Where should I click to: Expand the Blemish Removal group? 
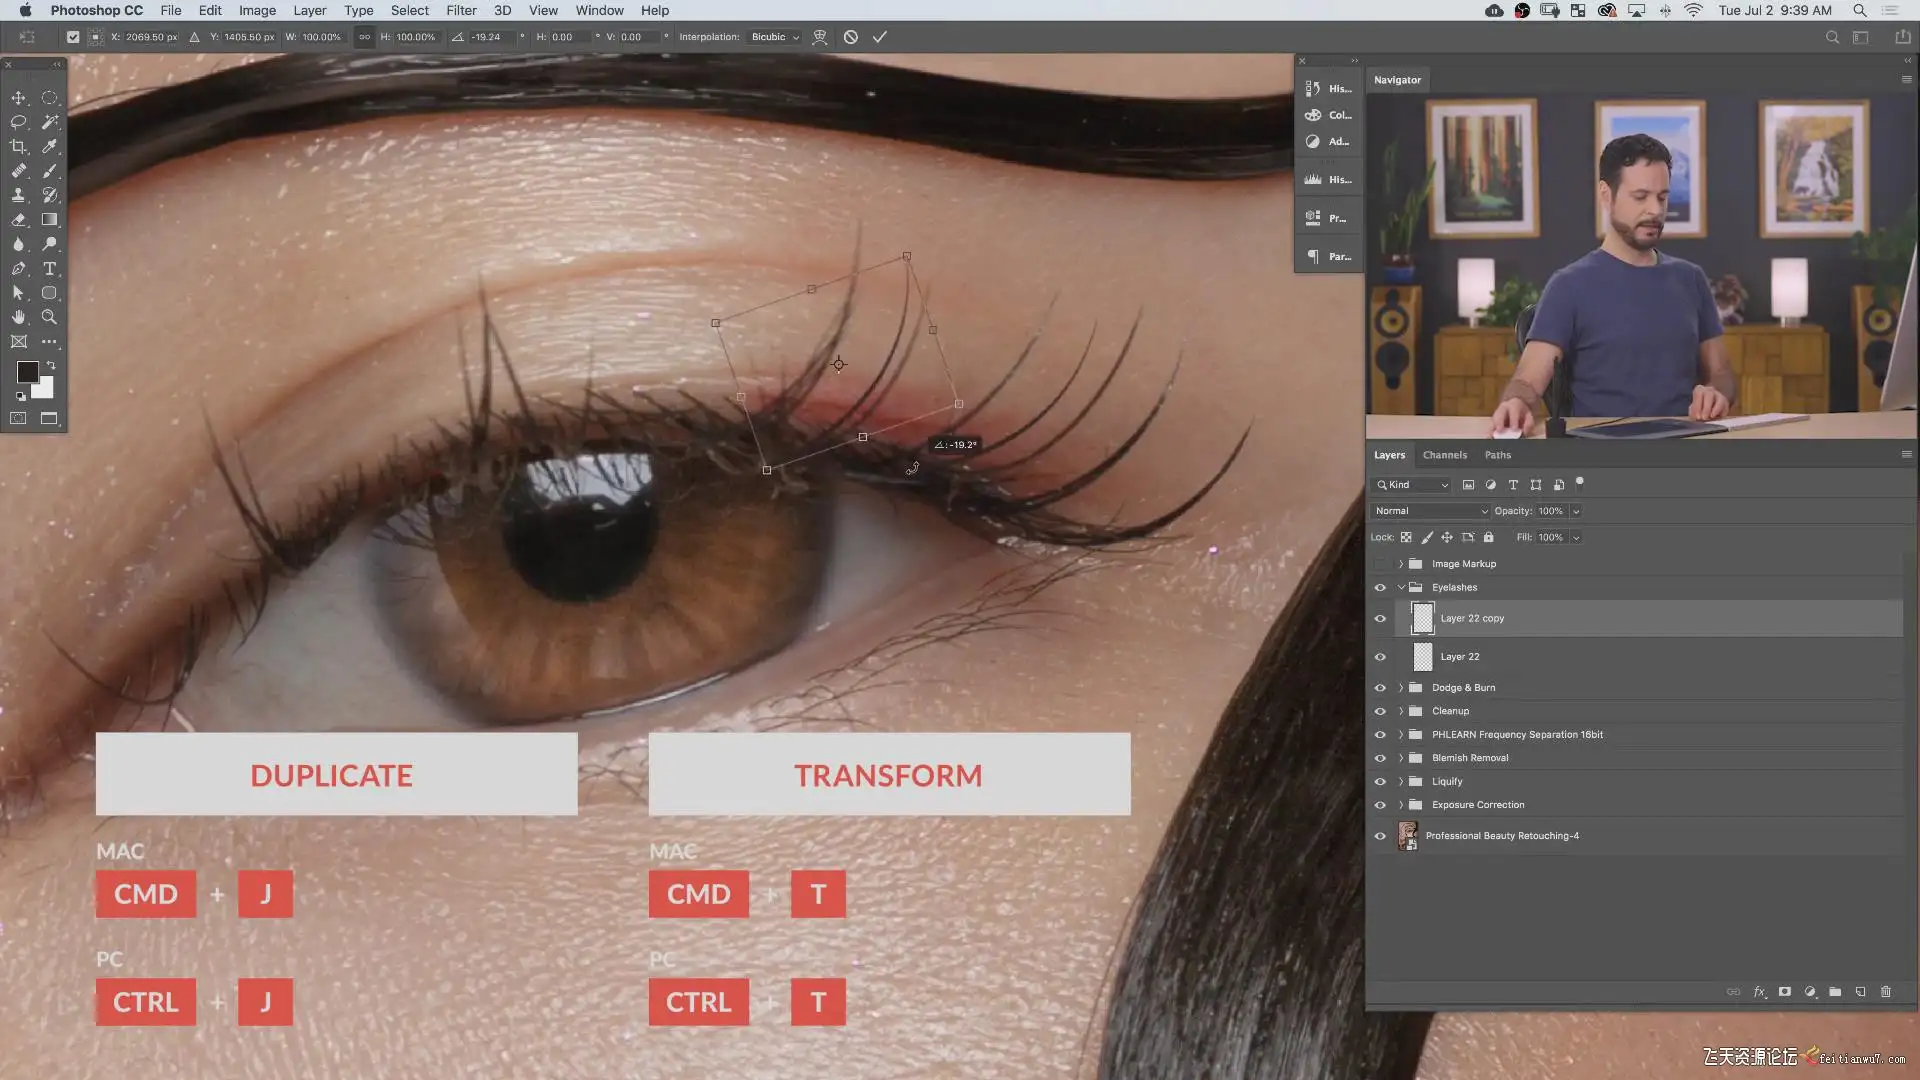tap(1401, 758)
